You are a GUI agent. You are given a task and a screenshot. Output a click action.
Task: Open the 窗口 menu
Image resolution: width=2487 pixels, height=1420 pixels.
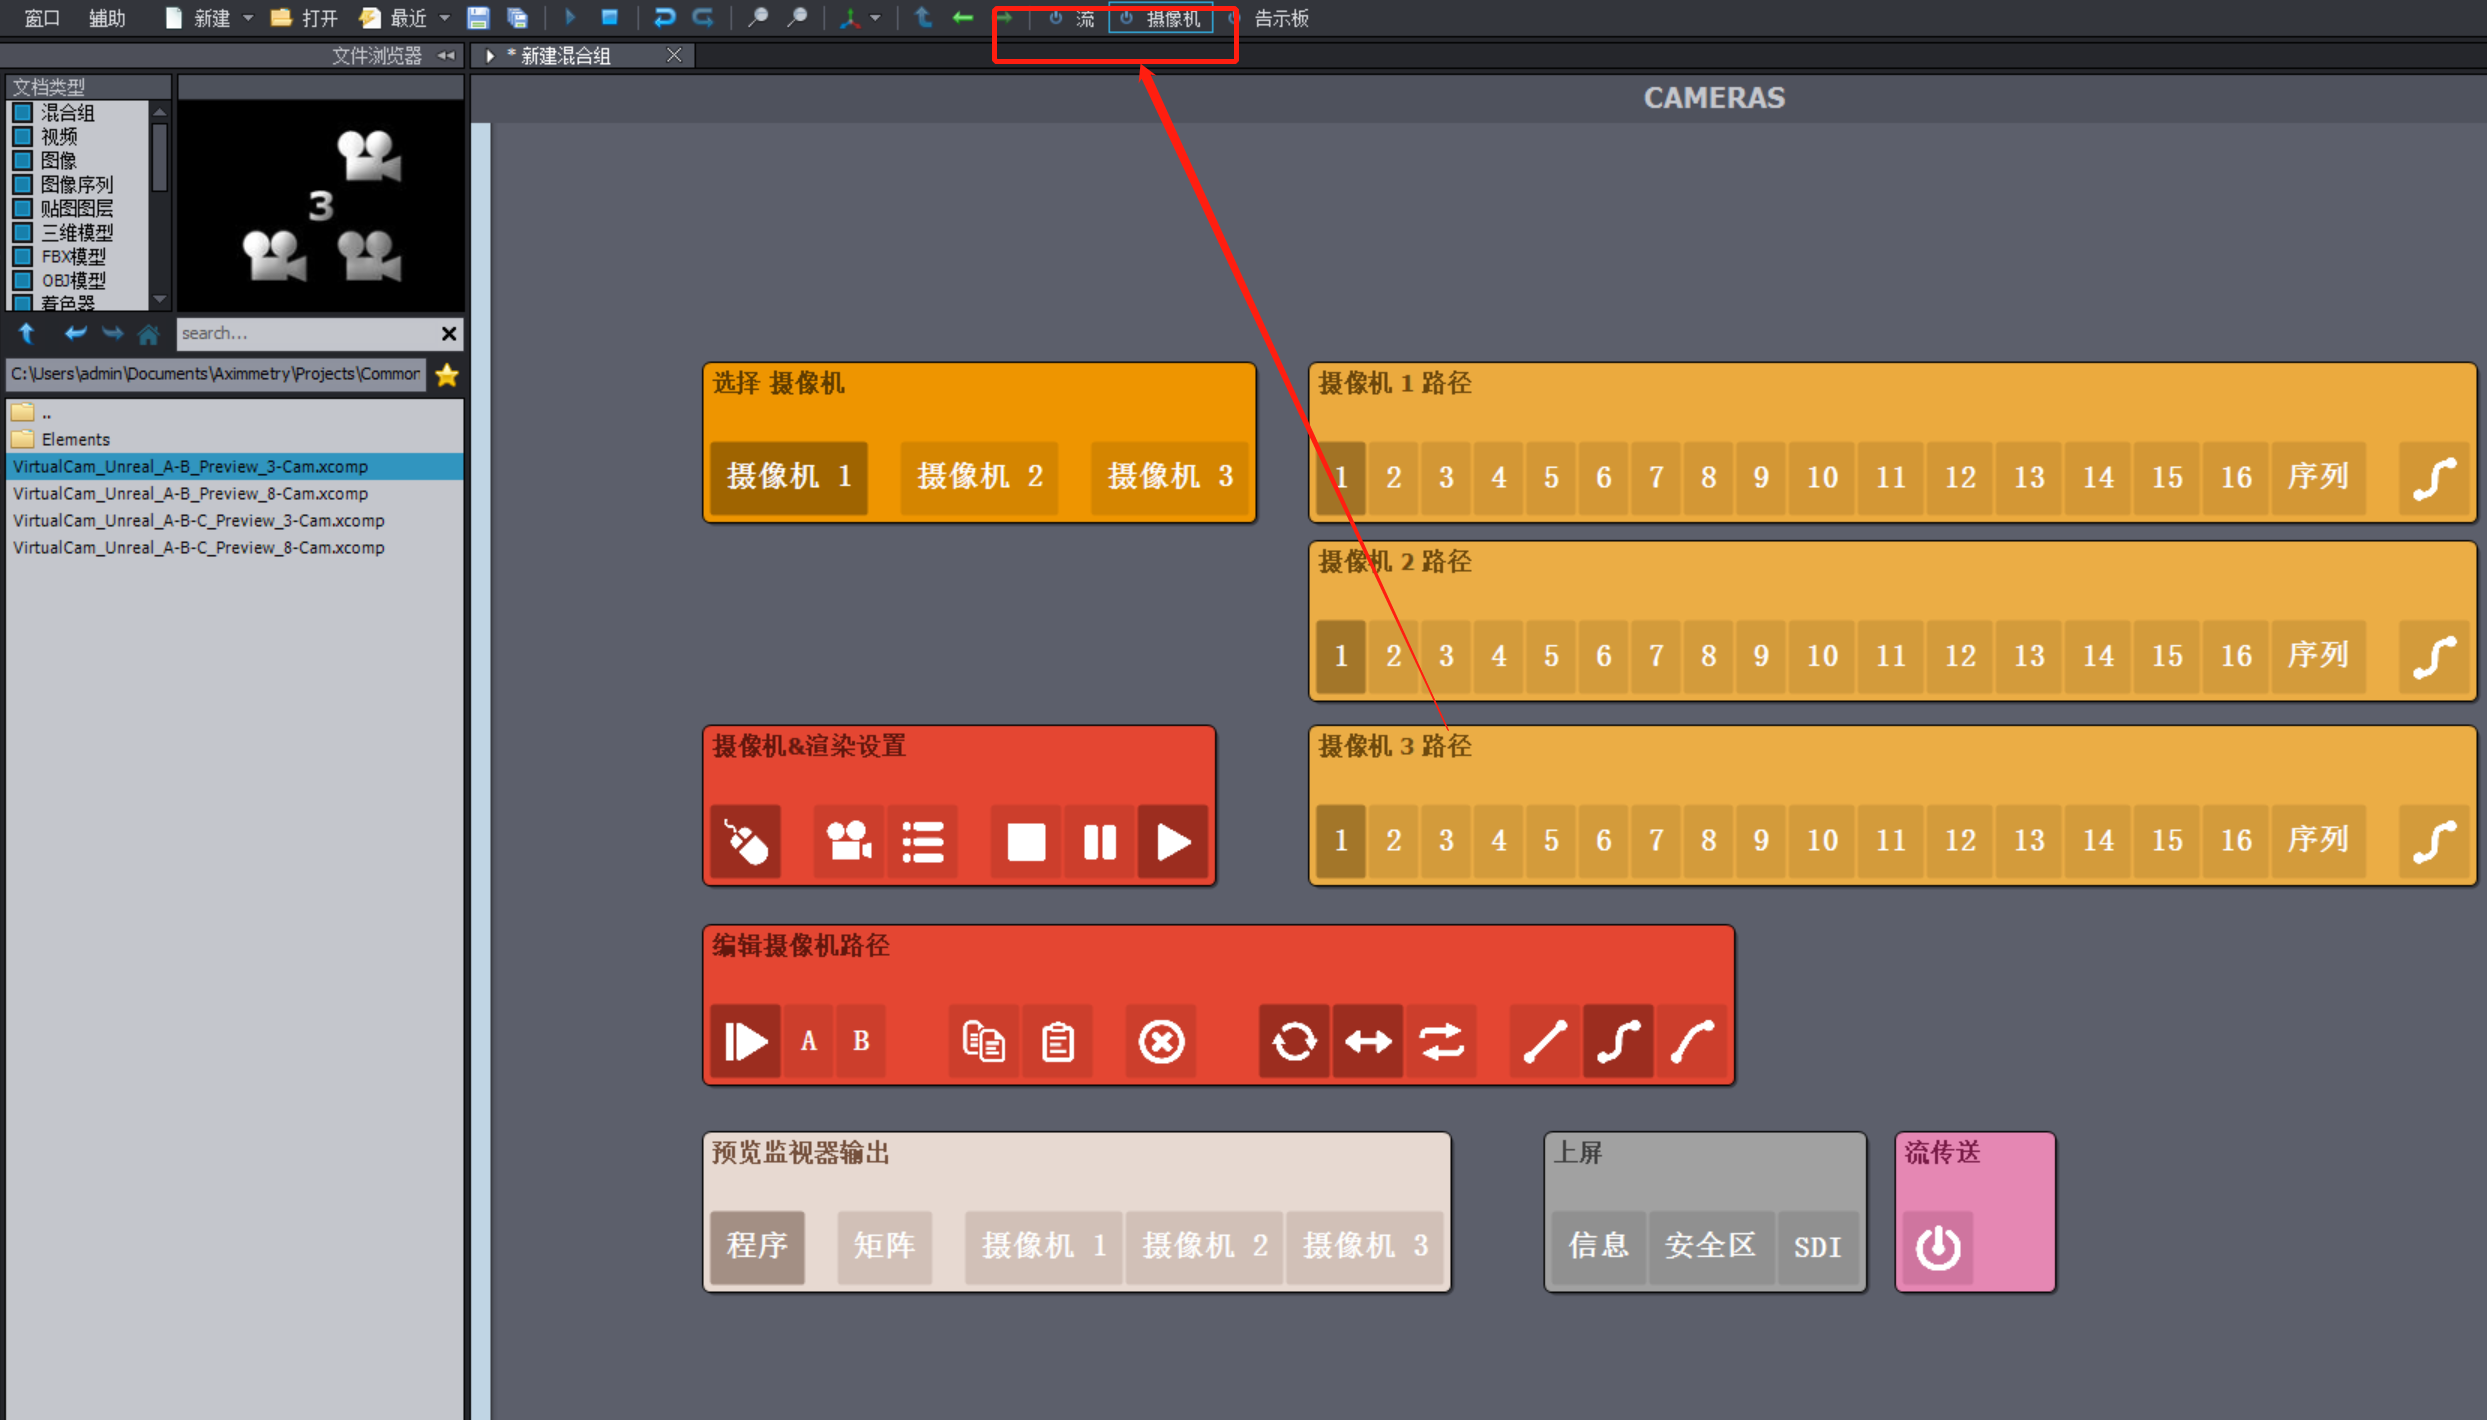click(x=41, y=18)
